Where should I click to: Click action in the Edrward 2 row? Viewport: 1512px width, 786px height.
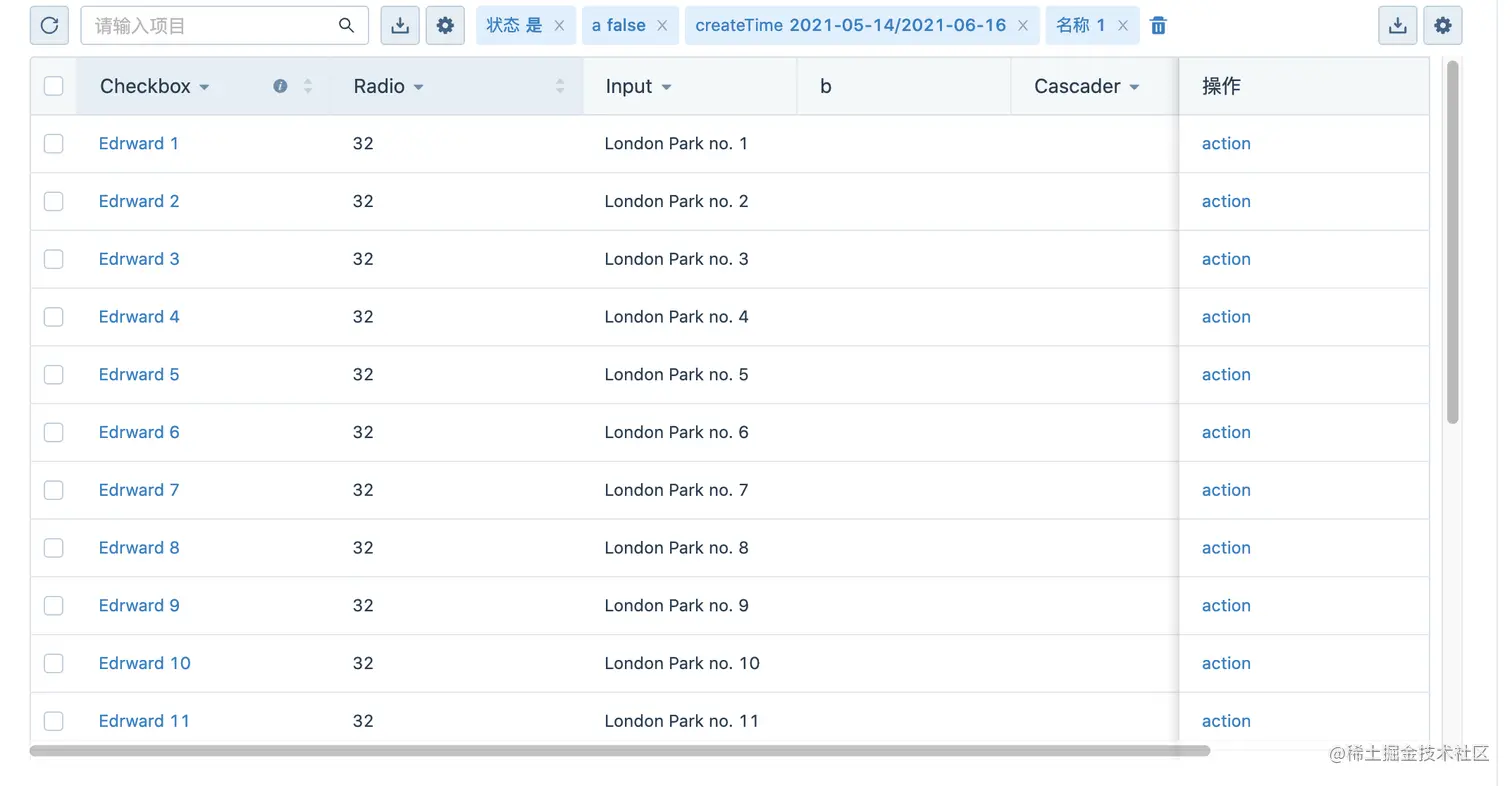pos(1226,202)
